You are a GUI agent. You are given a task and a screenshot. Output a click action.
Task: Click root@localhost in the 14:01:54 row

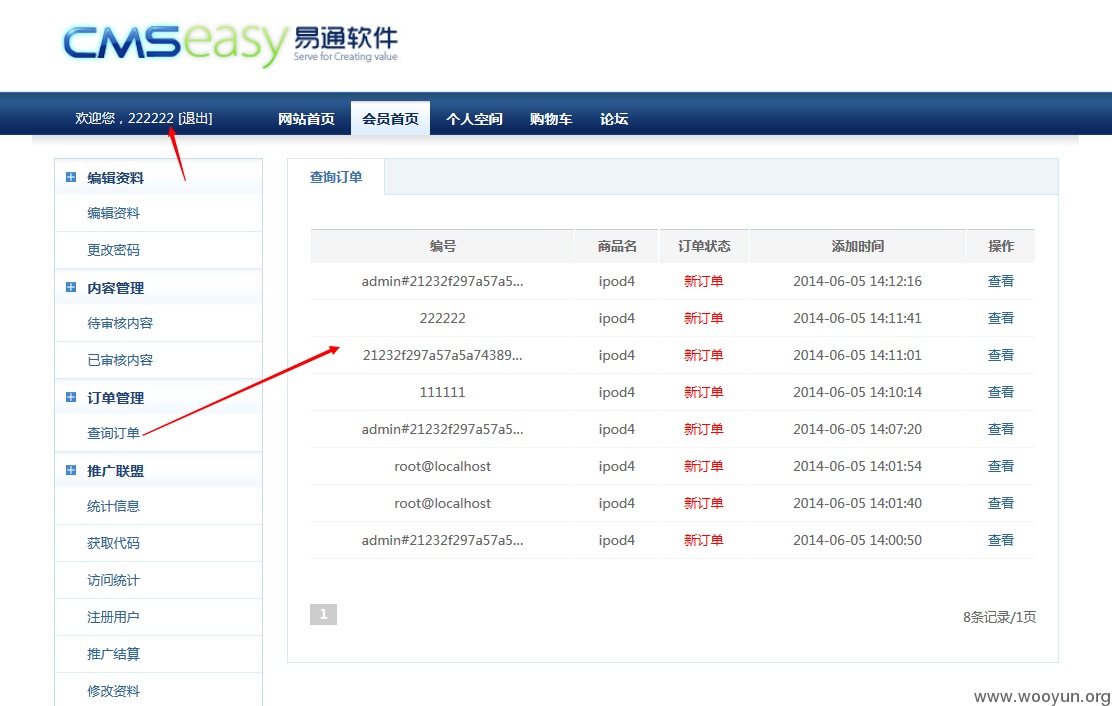click(x=443, y=466)
